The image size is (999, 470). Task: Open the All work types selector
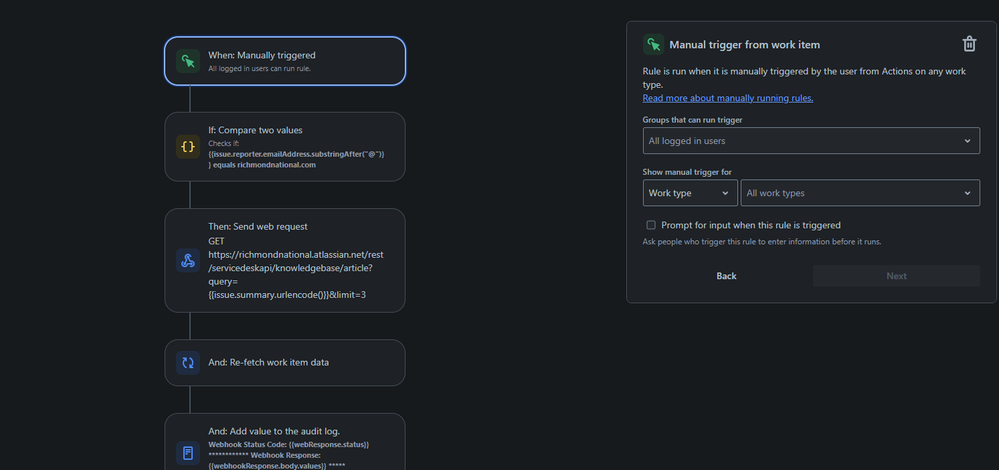click(860, 193)
